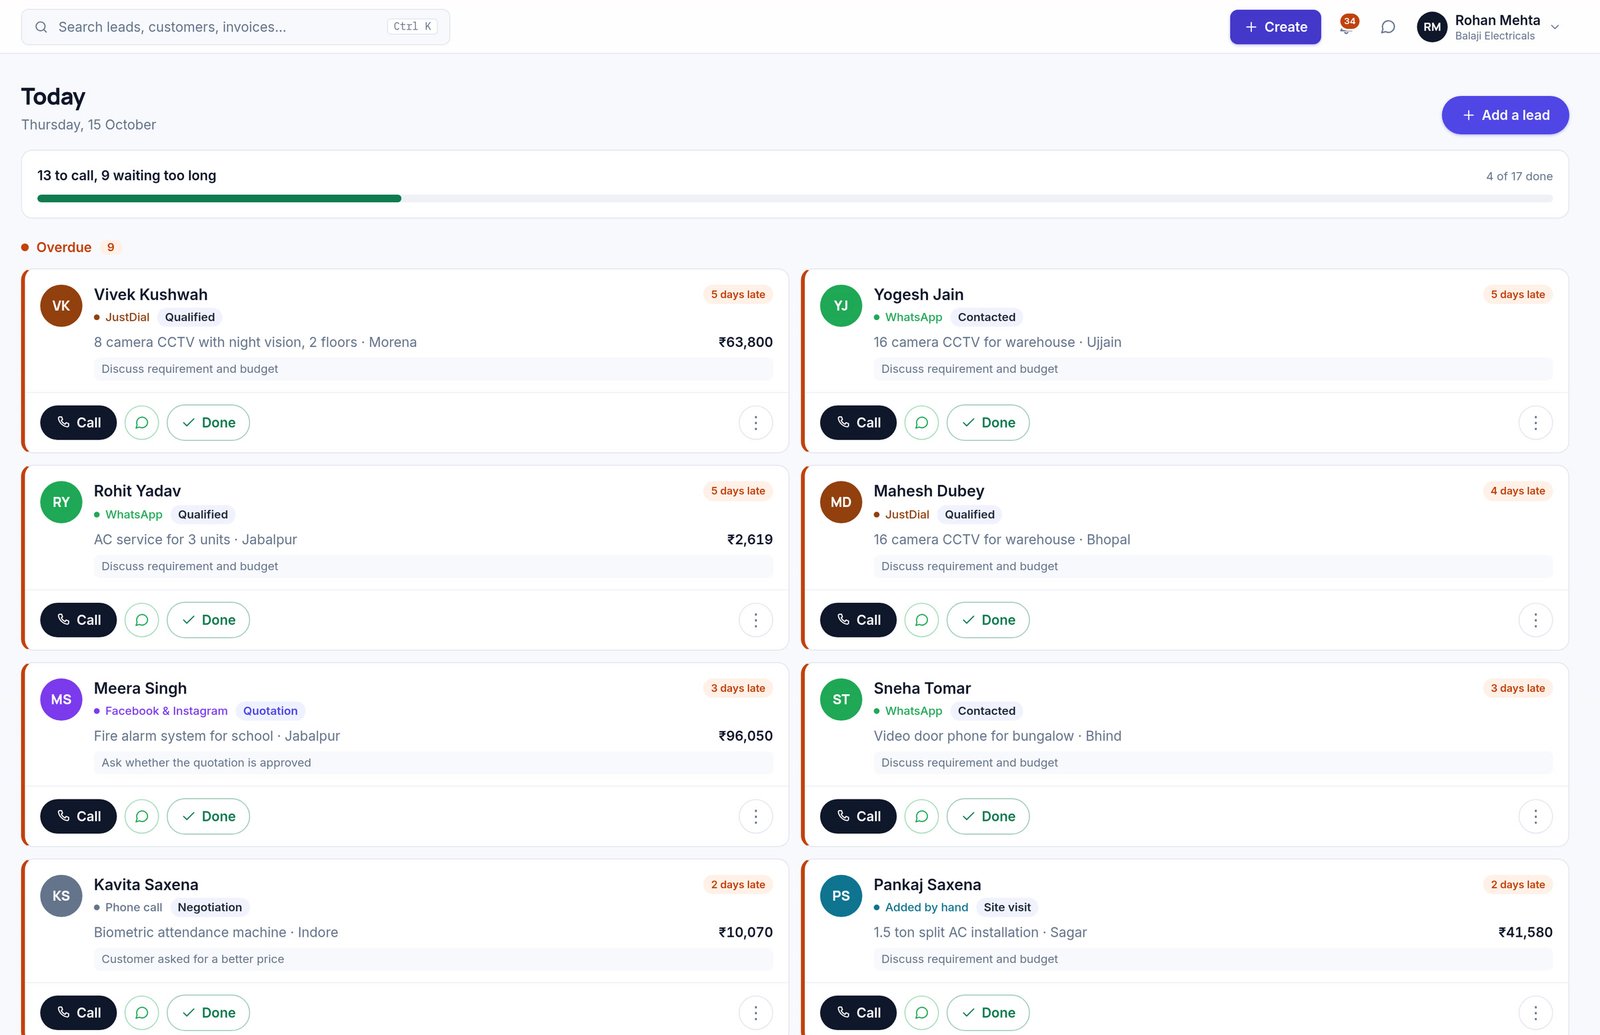Click the Quotation stage tag on Meera Singh

point(270,711)
